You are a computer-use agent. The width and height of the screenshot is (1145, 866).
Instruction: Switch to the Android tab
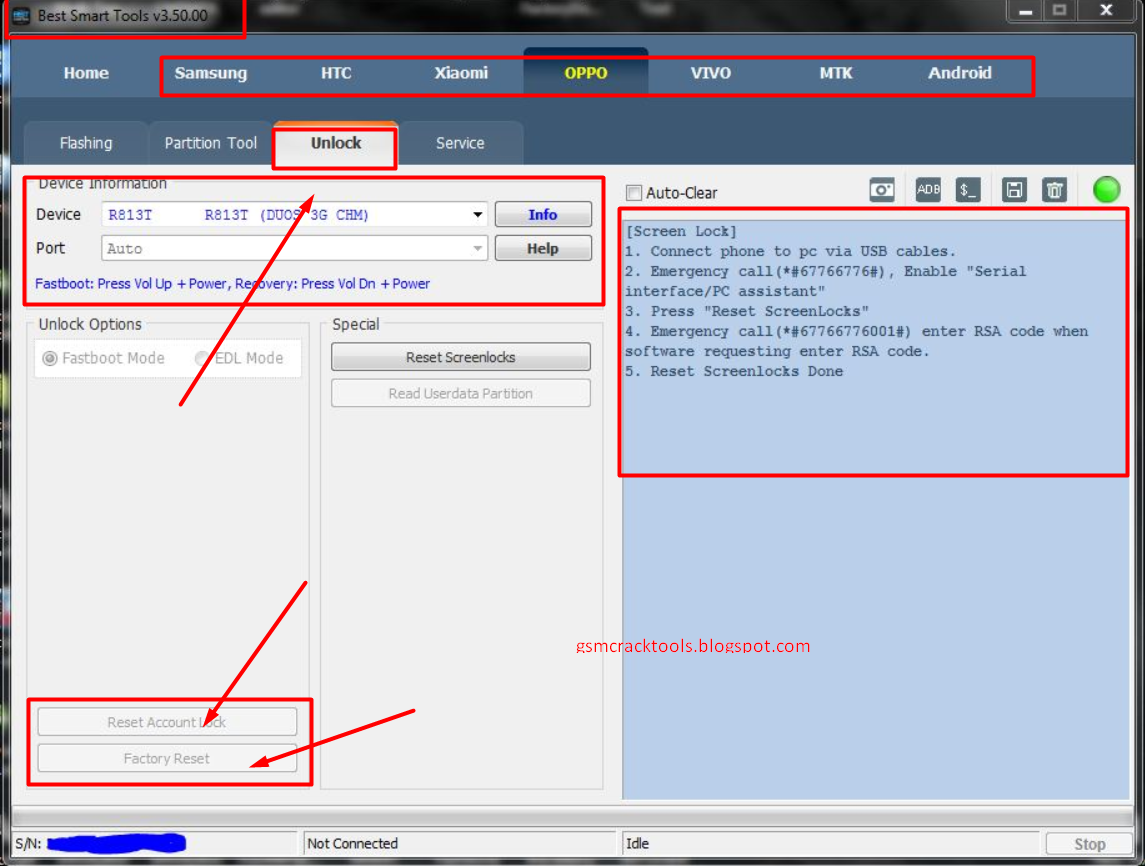pos(960,73)
